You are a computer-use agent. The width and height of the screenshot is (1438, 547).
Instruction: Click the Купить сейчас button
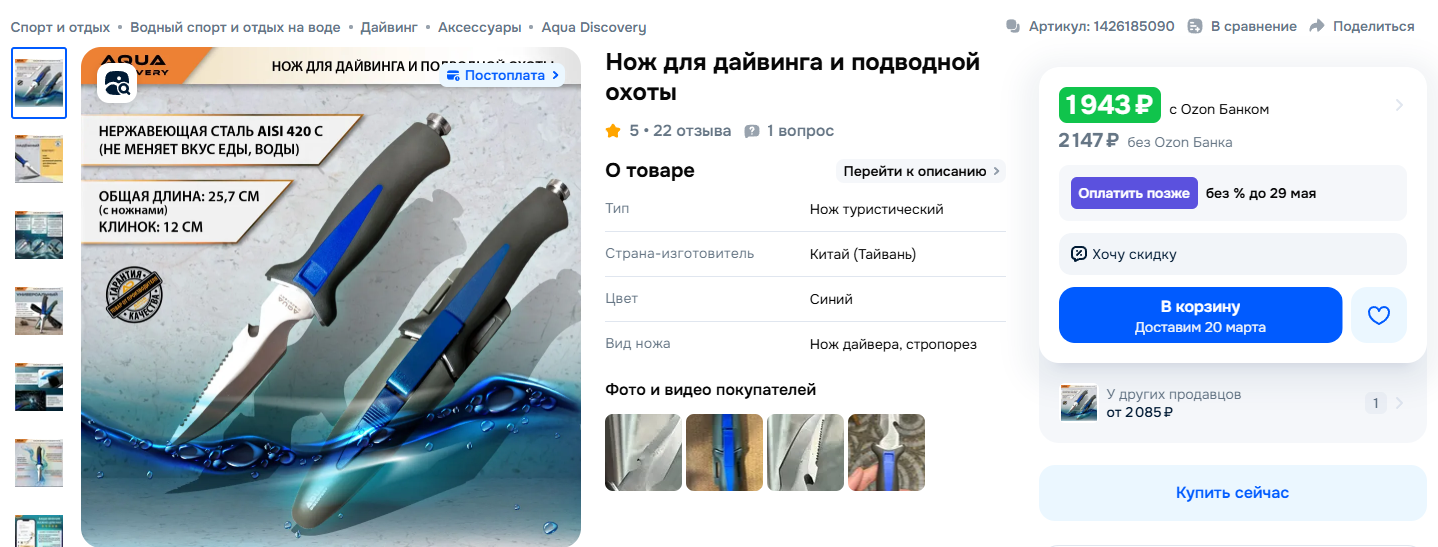(x=1232, y=493)
